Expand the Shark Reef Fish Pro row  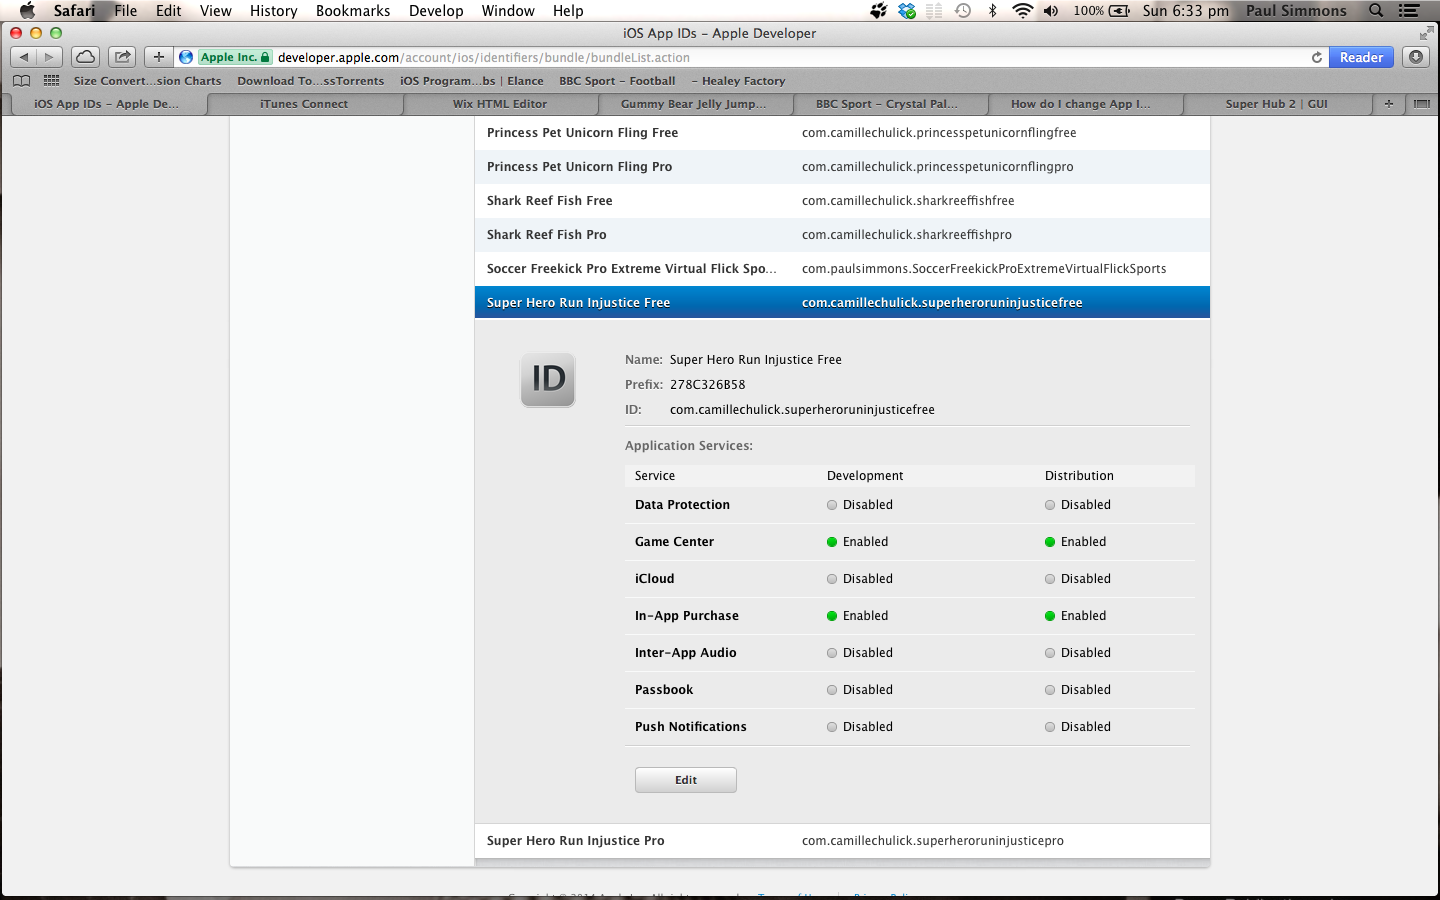842,235
